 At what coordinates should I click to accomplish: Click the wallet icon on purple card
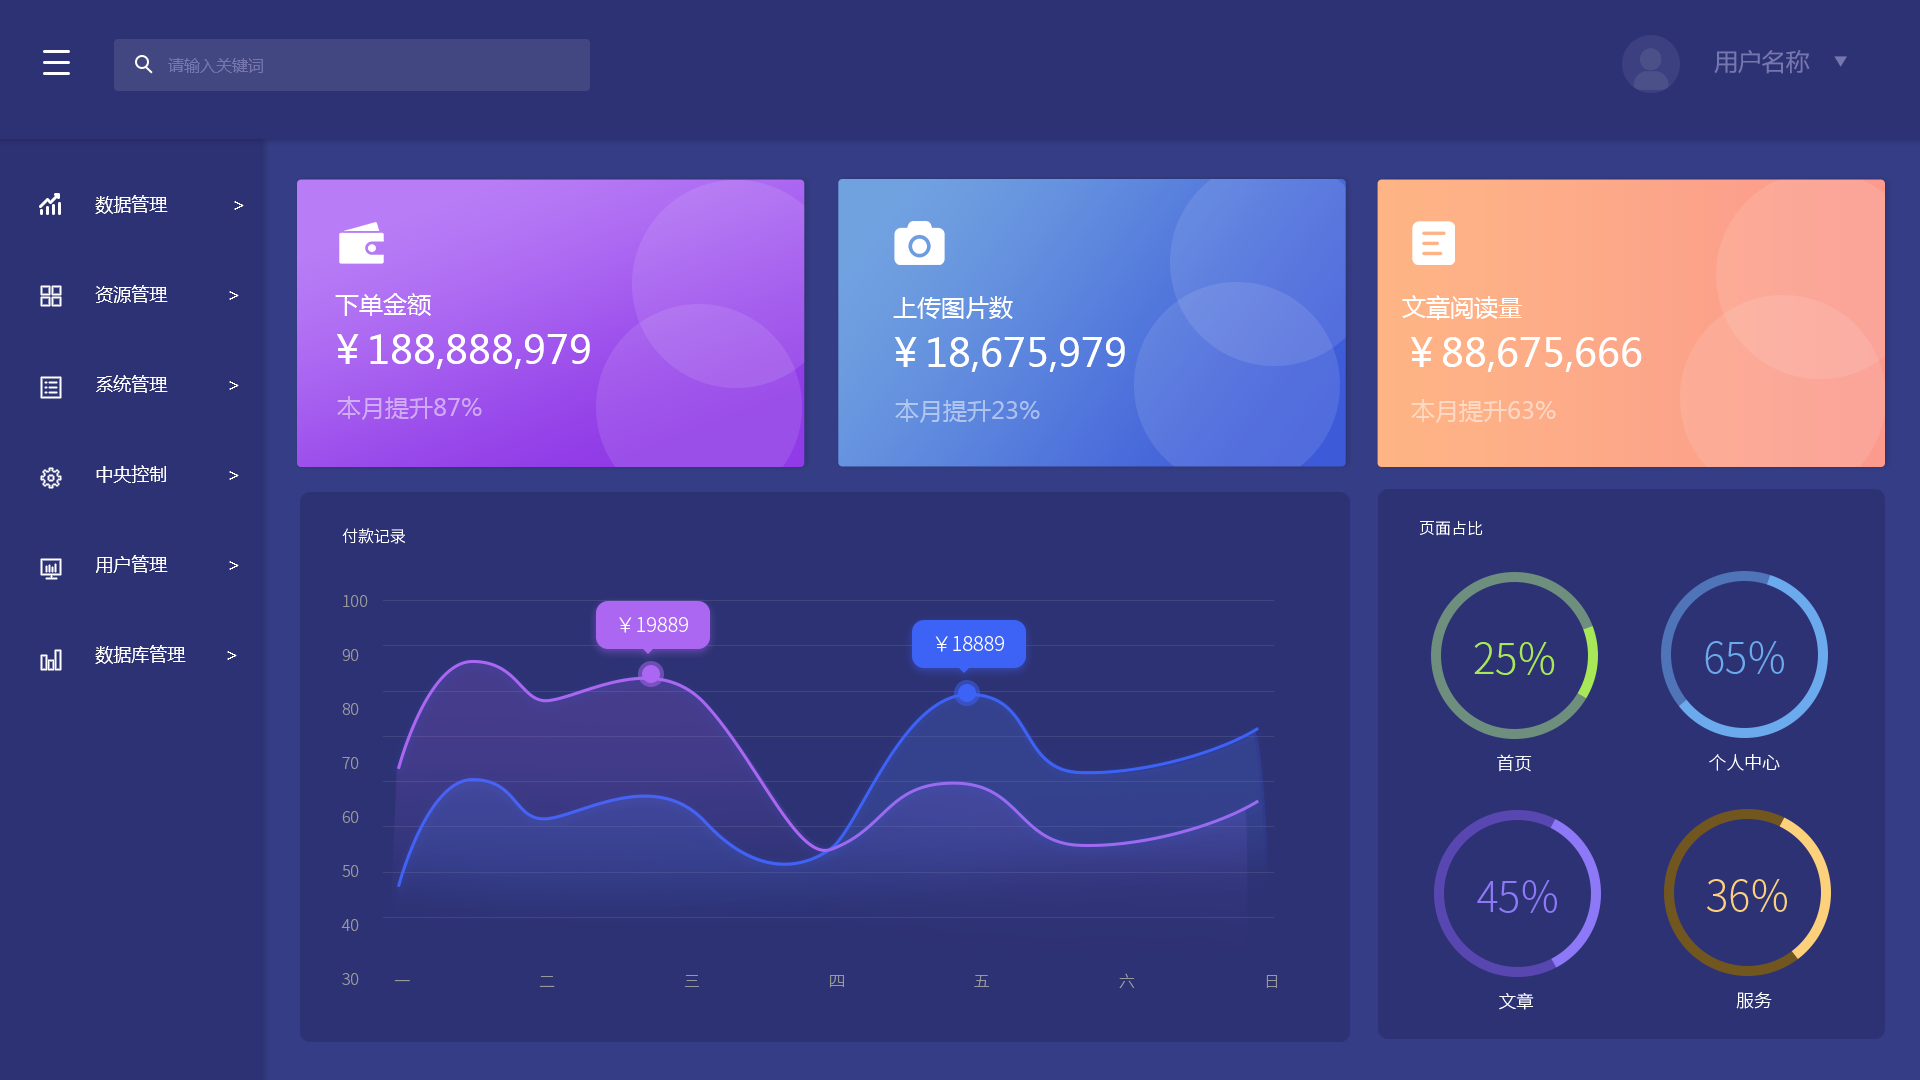click(361, 243)
